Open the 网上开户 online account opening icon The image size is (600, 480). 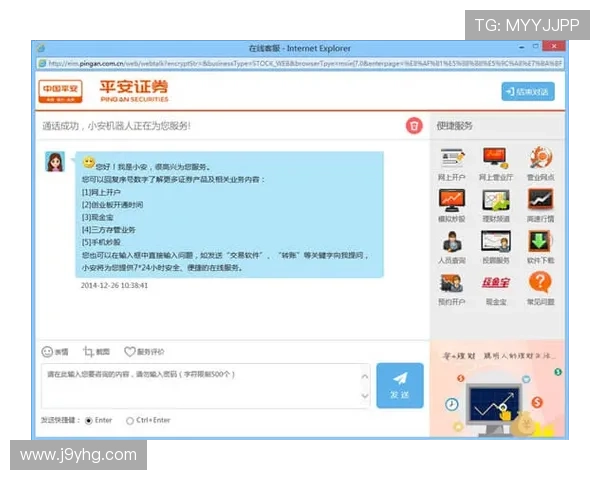point(452,158)
